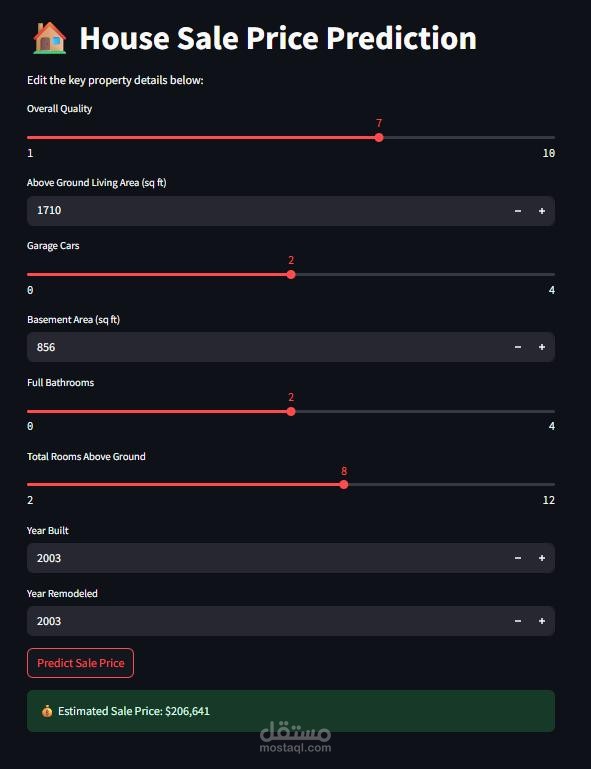Increase Above Ground Living Area with plus icon
This screenshot has width=591, height=769.
point(542,211)
